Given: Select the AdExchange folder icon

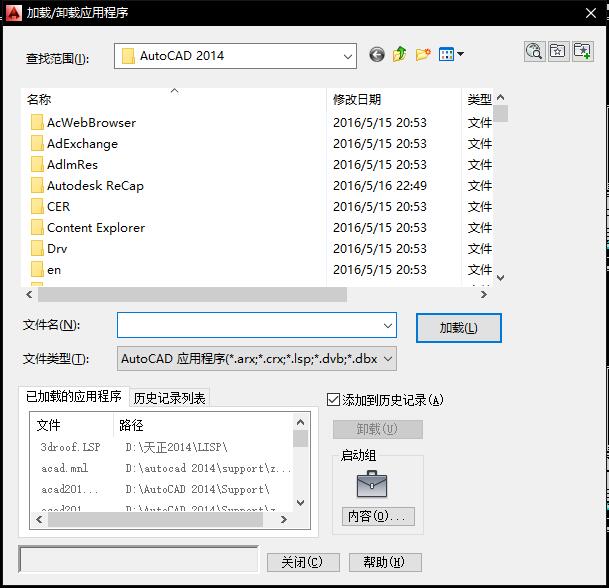Looking at the screenshot, I should click(x=37, y=143).
